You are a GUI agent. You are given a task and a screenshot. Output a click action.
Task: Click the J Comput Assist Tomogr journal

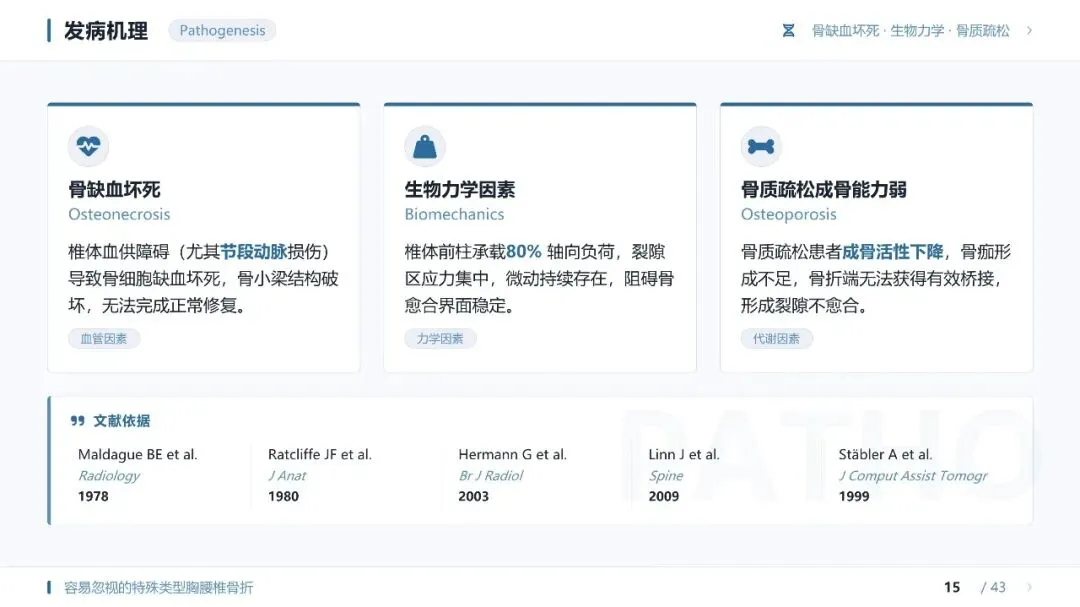[913, 475]
